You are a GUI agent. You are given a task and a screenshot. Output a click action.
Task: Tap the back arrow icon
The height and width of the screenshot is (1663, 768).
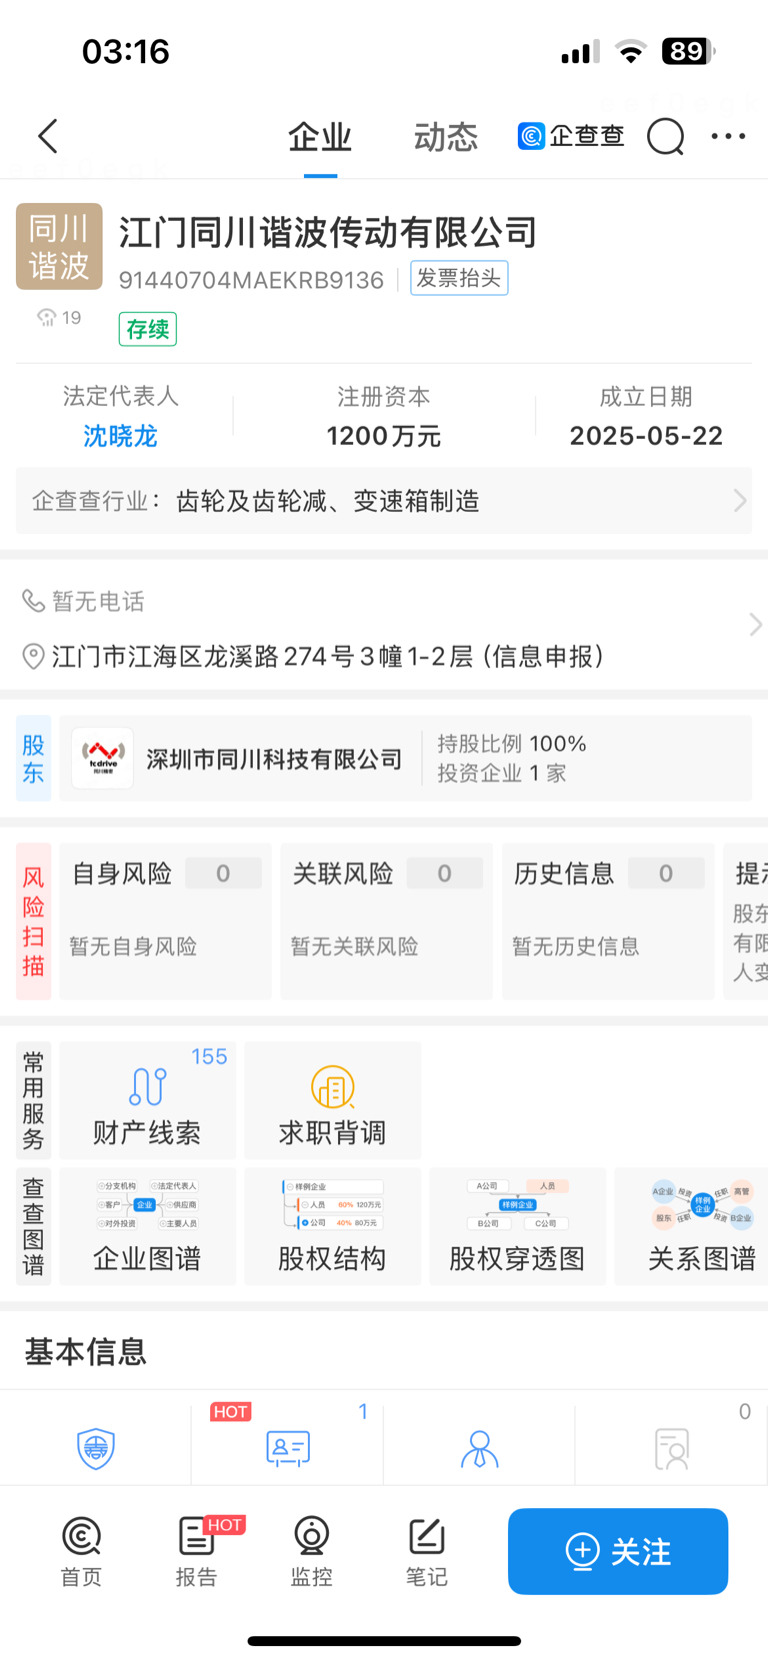48,137
